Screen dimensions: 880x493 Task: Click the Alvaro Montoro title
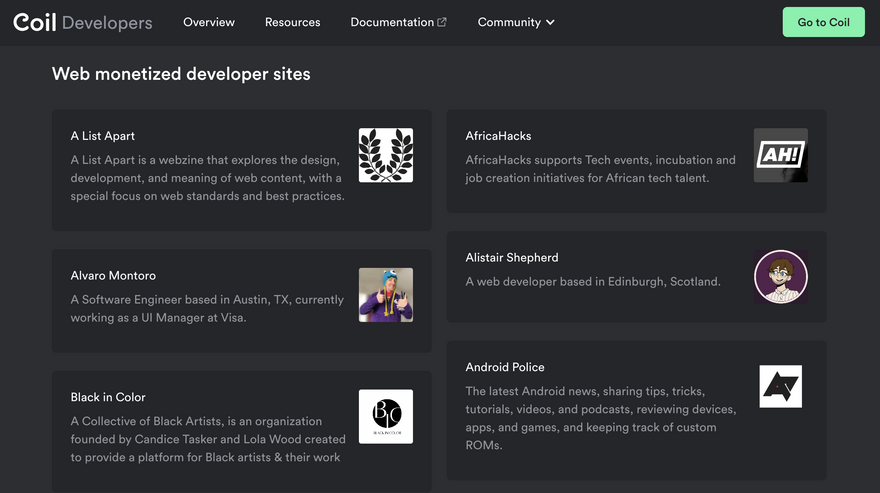(x=113, y=276)
